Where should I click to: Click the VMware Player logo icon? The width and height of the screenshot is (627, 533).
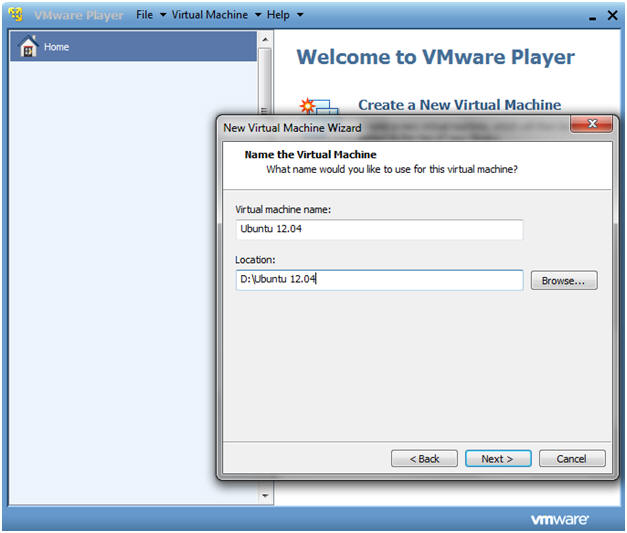point(16,14)
